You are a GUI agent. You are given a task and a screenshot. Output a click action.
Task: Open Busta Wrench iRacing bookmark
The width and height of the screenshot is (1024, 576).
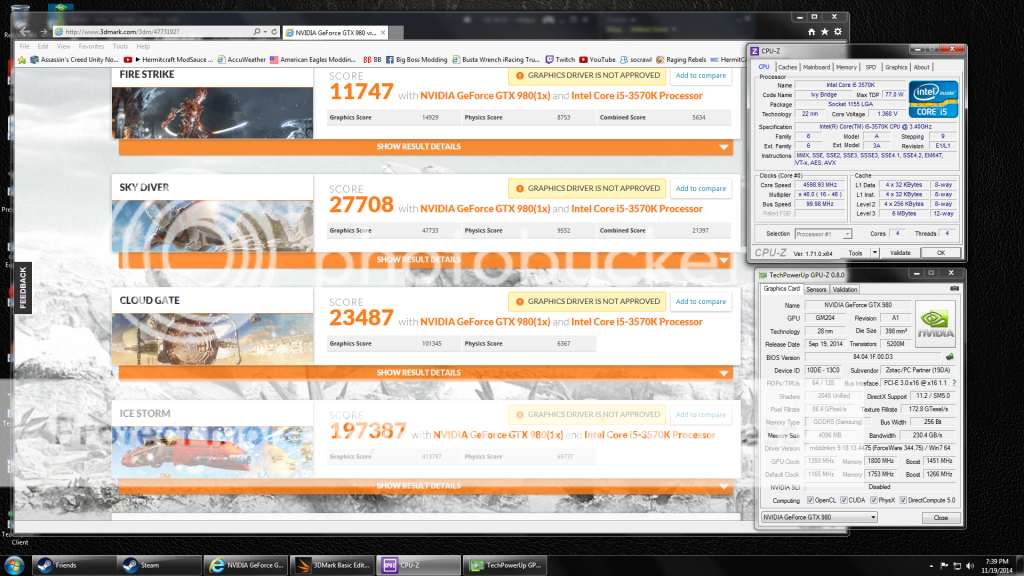coord(496,59)
